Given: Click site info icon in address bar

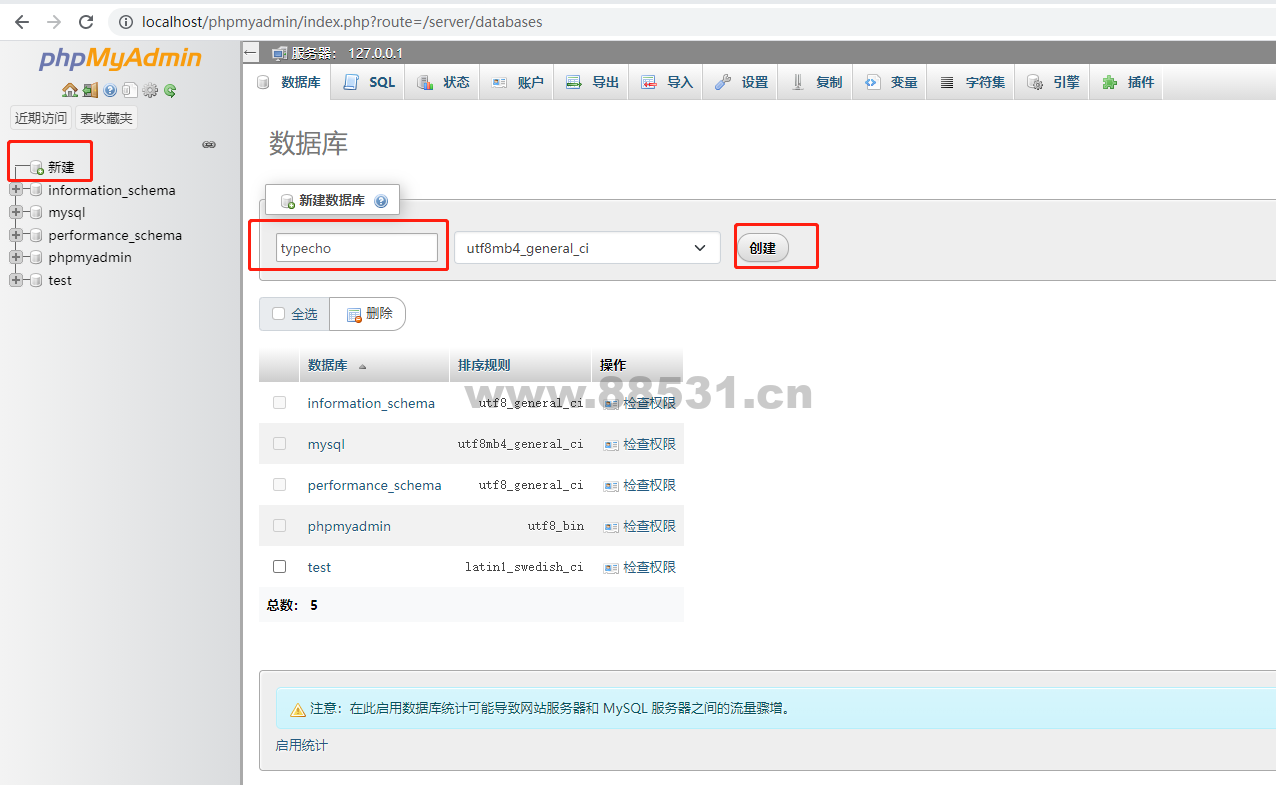Looking at the screenshot, I should coord(125,21).
